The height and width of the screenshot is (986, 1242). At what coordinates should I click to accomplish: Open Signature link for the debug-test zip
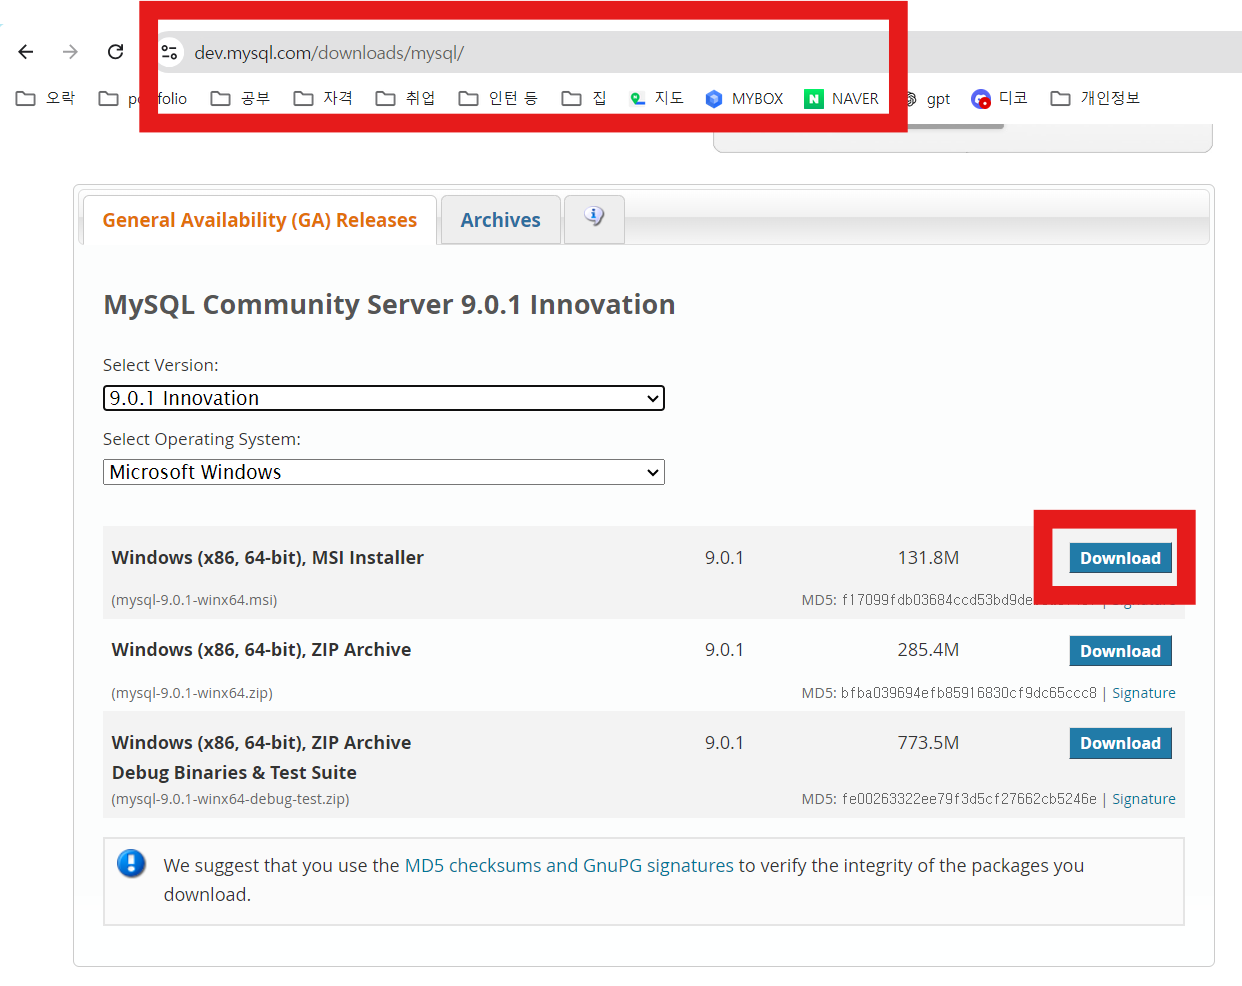[x=1144, y=799]
